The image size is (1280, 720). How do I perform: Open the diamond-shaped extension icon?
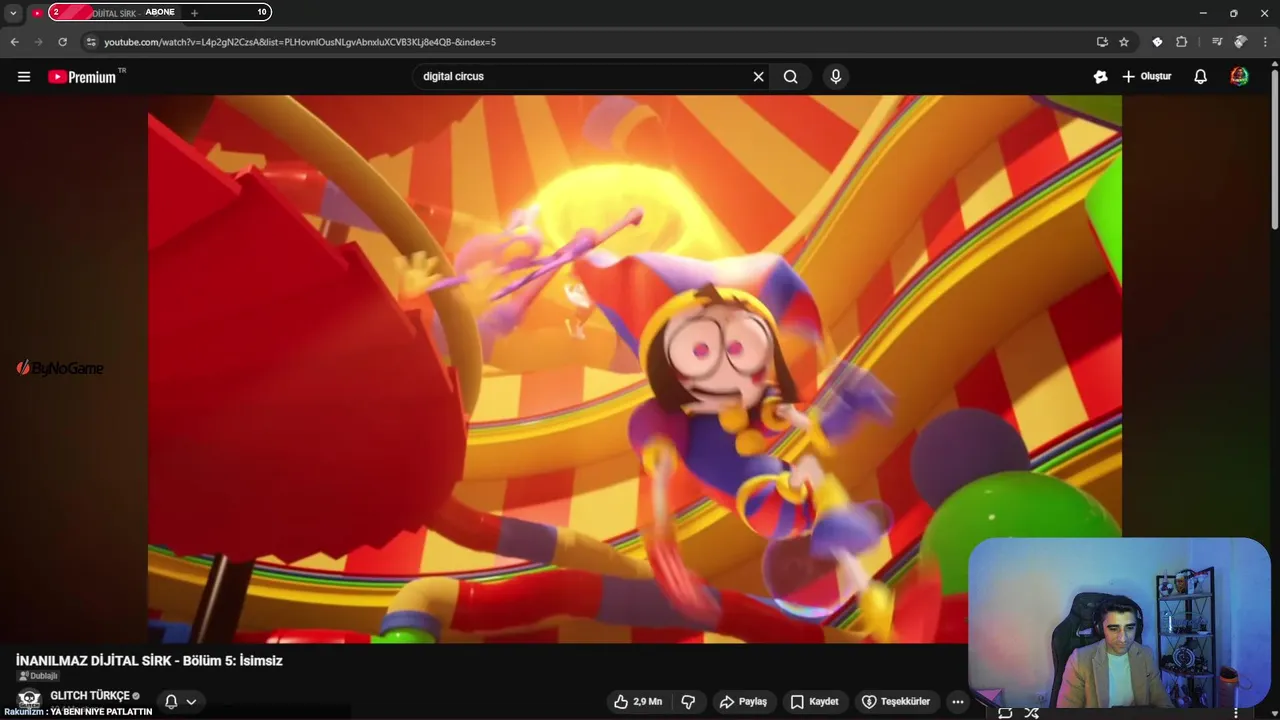coord(1157,42)
